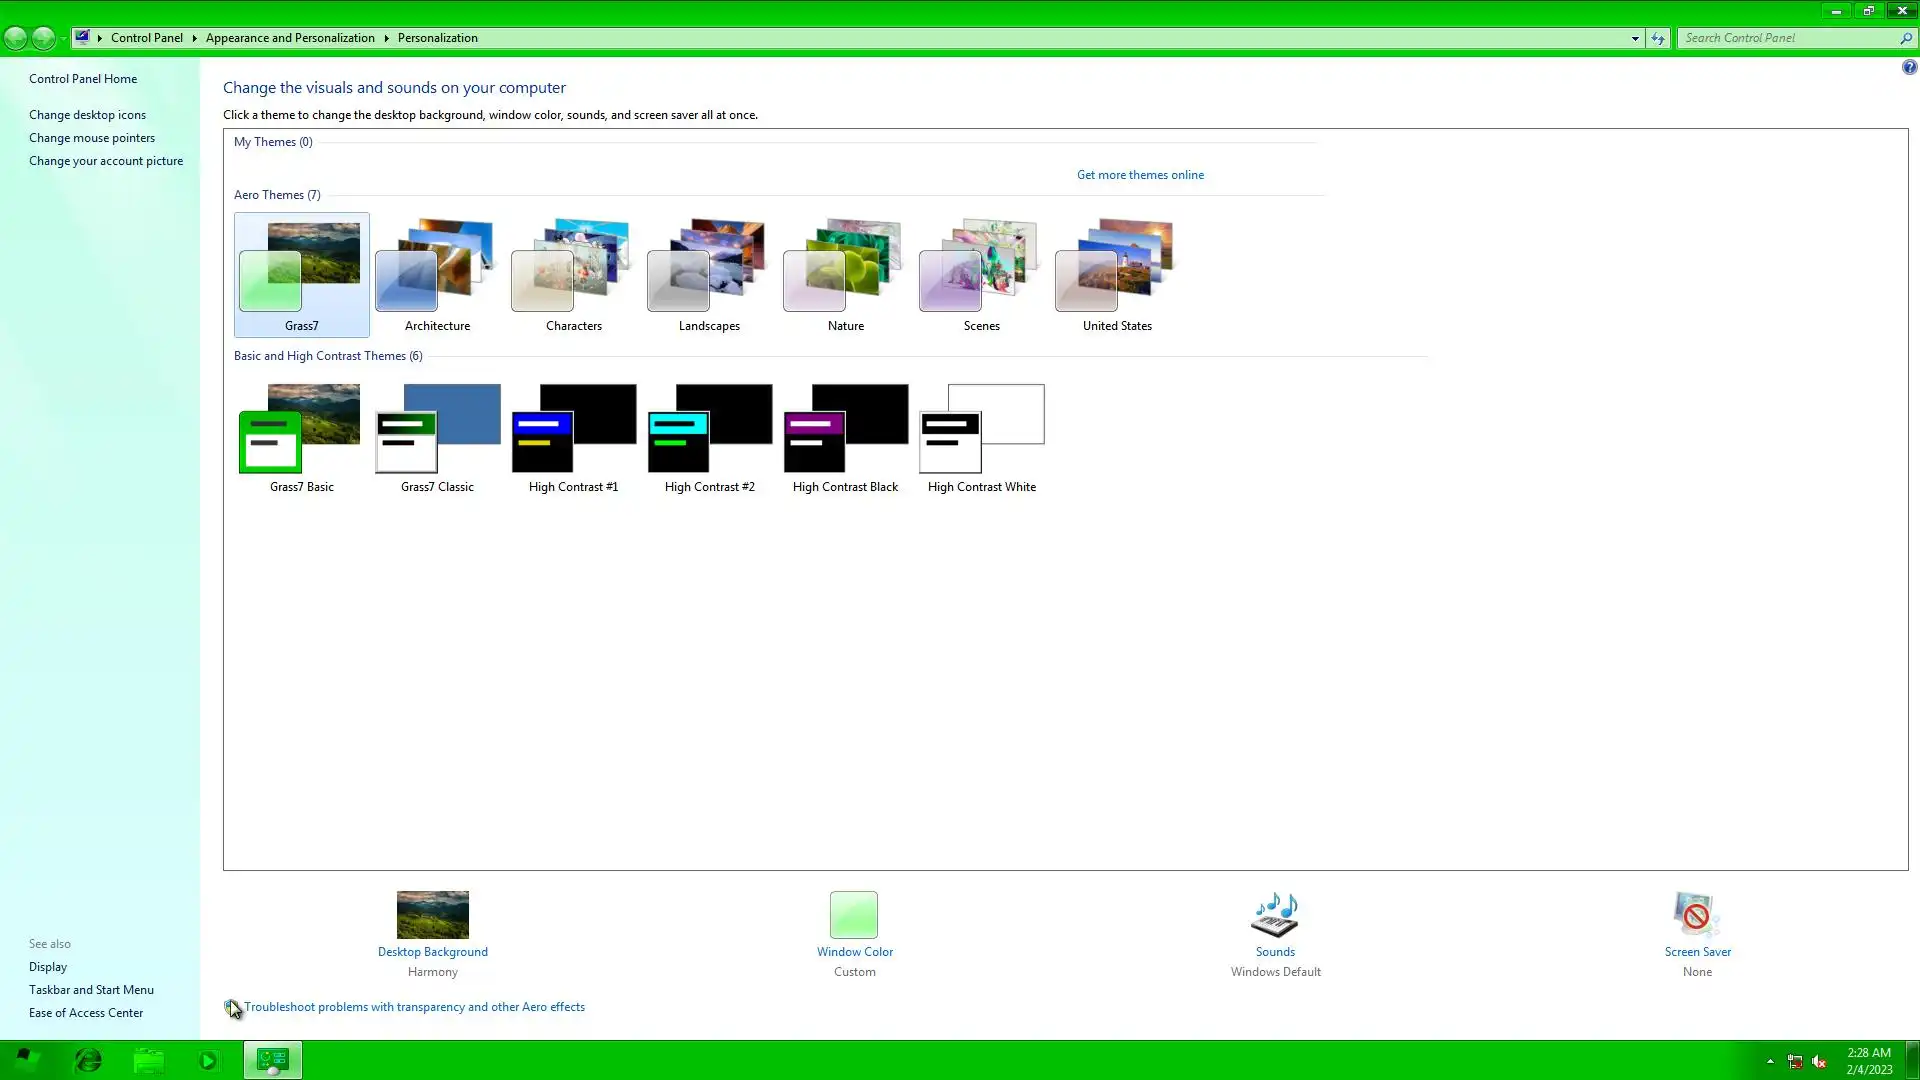1920x1080 pixels.
Task: Open Windows Media Player from taskbar
Action: pos(208,1060)
